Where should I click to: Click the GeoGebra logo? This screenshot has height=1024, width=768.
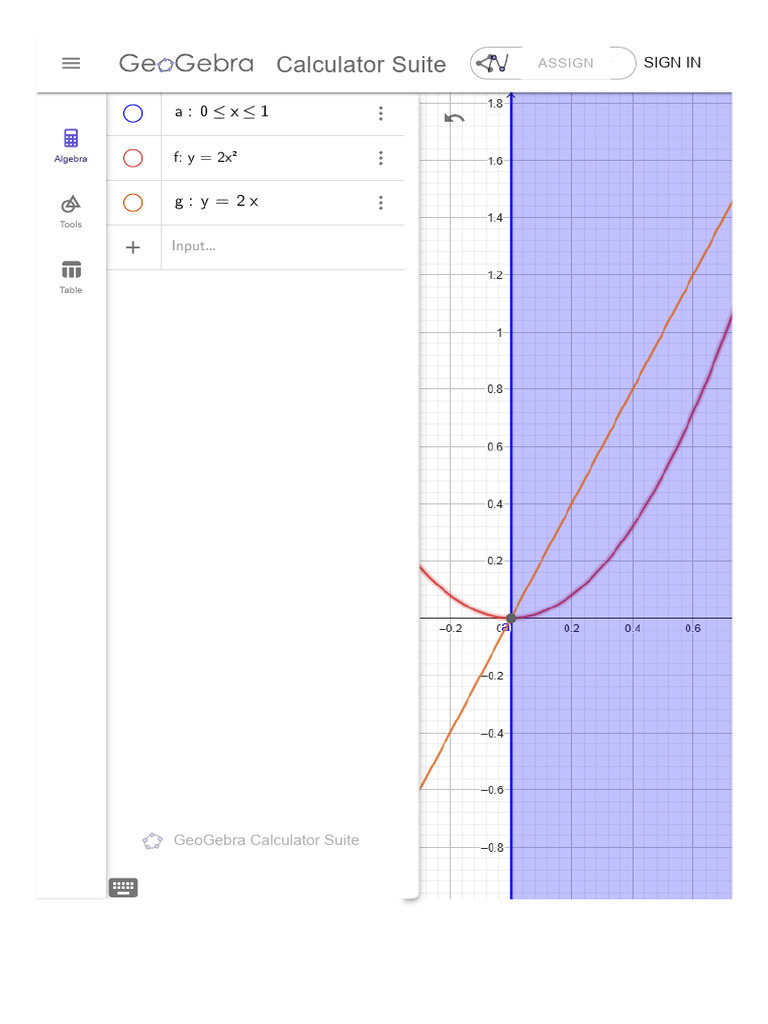(x=186, y=63)
